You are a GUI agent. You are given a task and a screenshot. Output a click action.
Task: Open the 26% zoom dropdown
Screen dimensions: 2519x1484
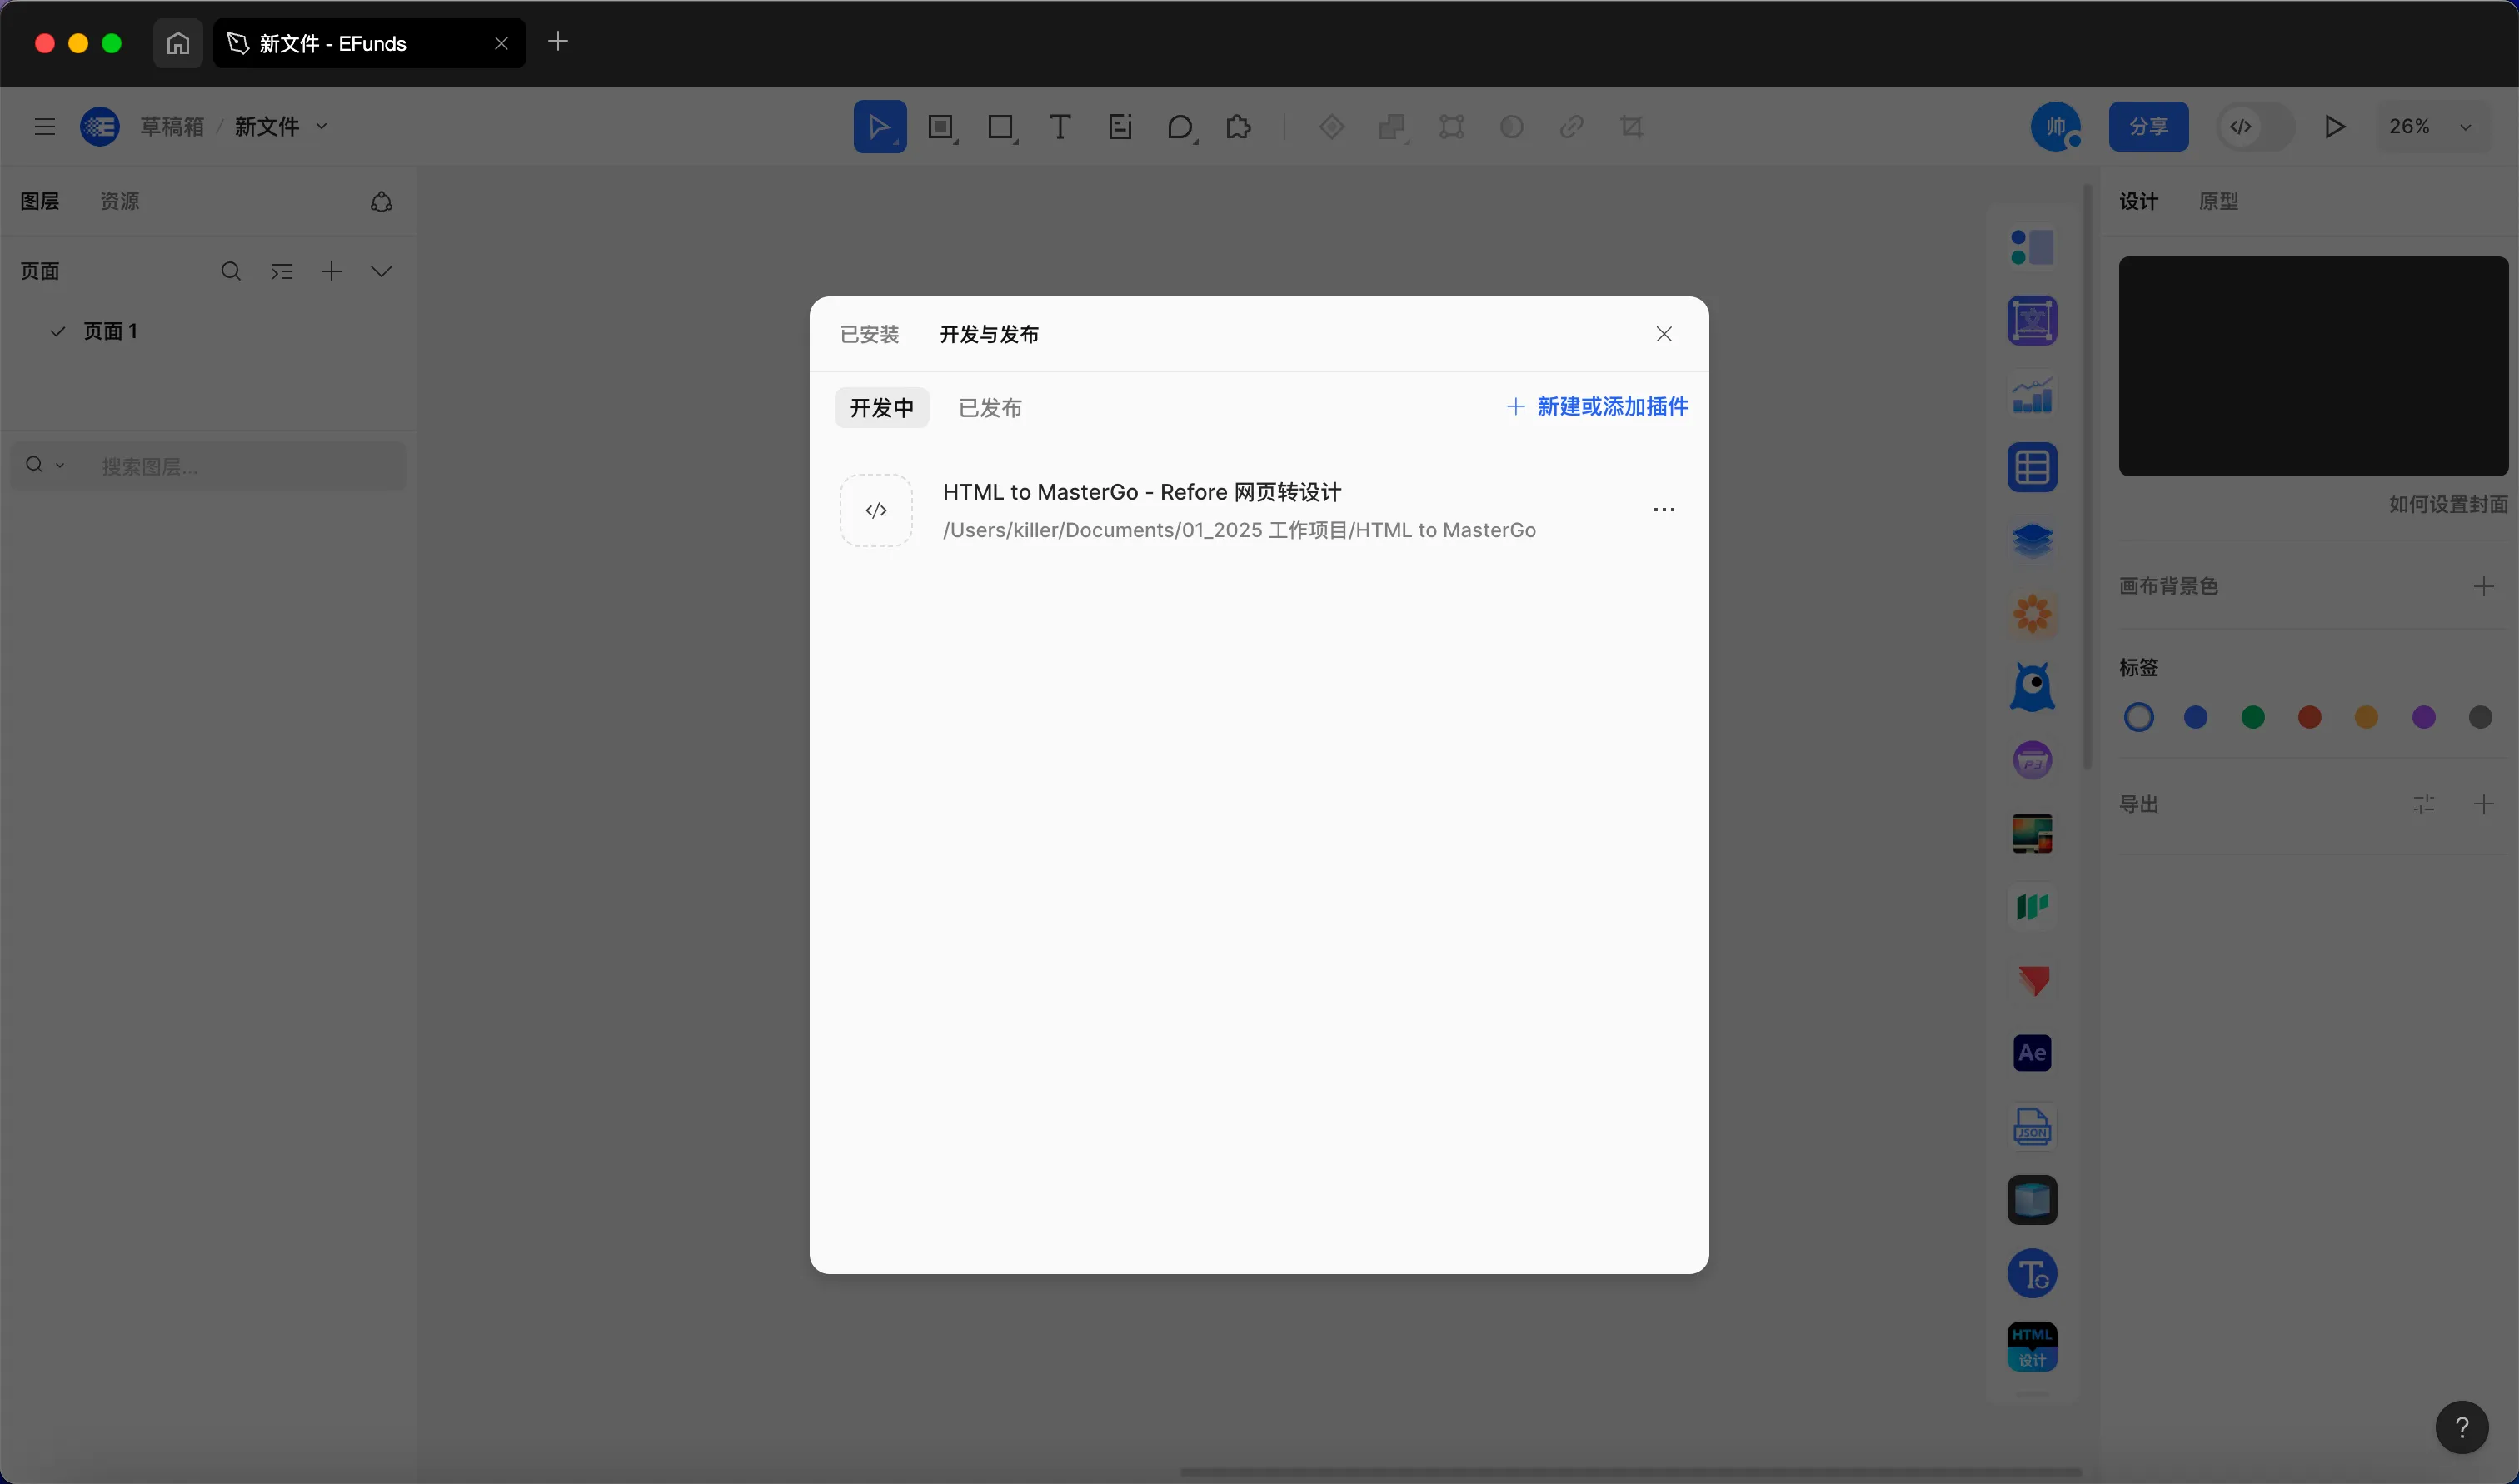(2430, 127)
